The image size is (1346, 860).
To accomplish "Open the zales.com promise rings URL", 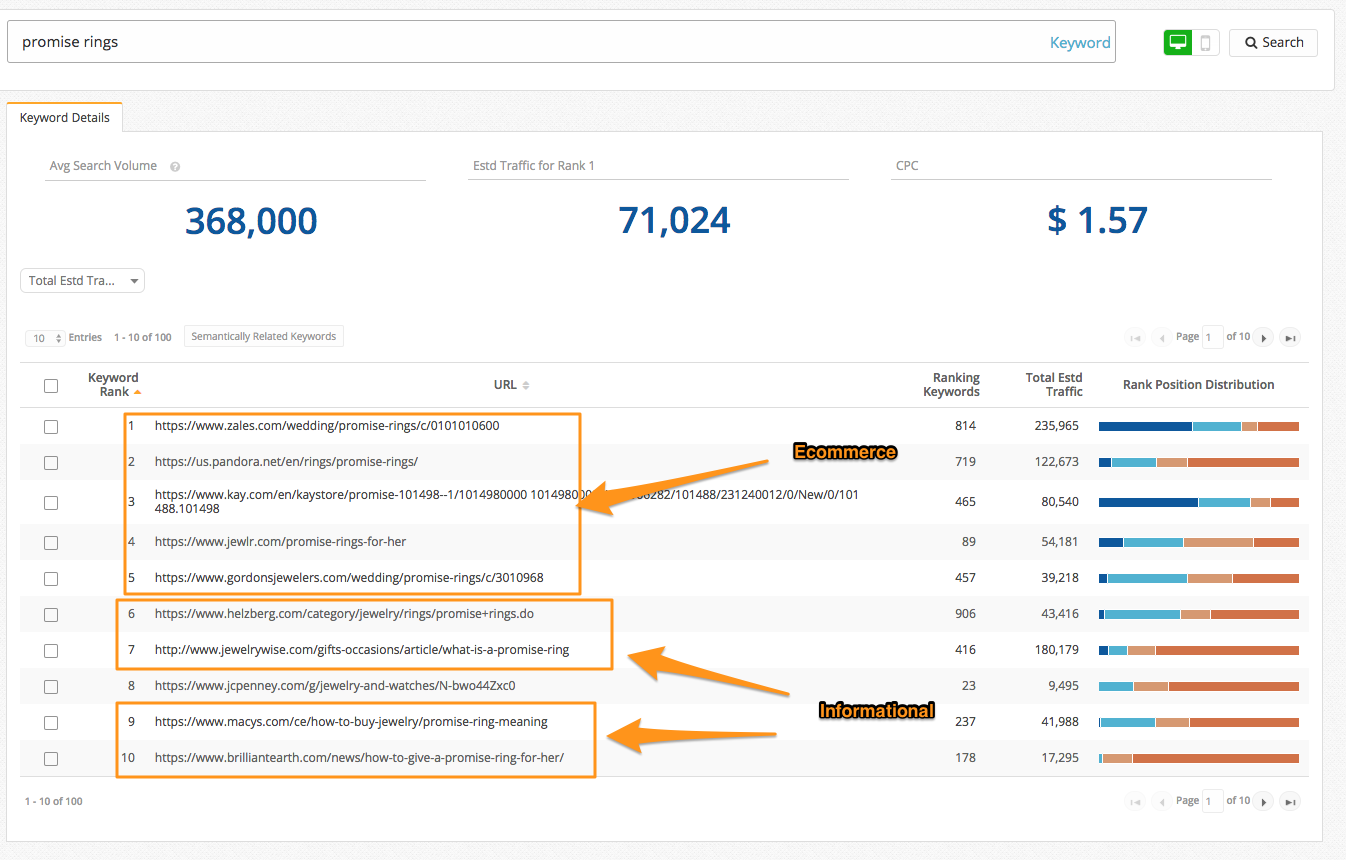I will [x=327, y=426].
